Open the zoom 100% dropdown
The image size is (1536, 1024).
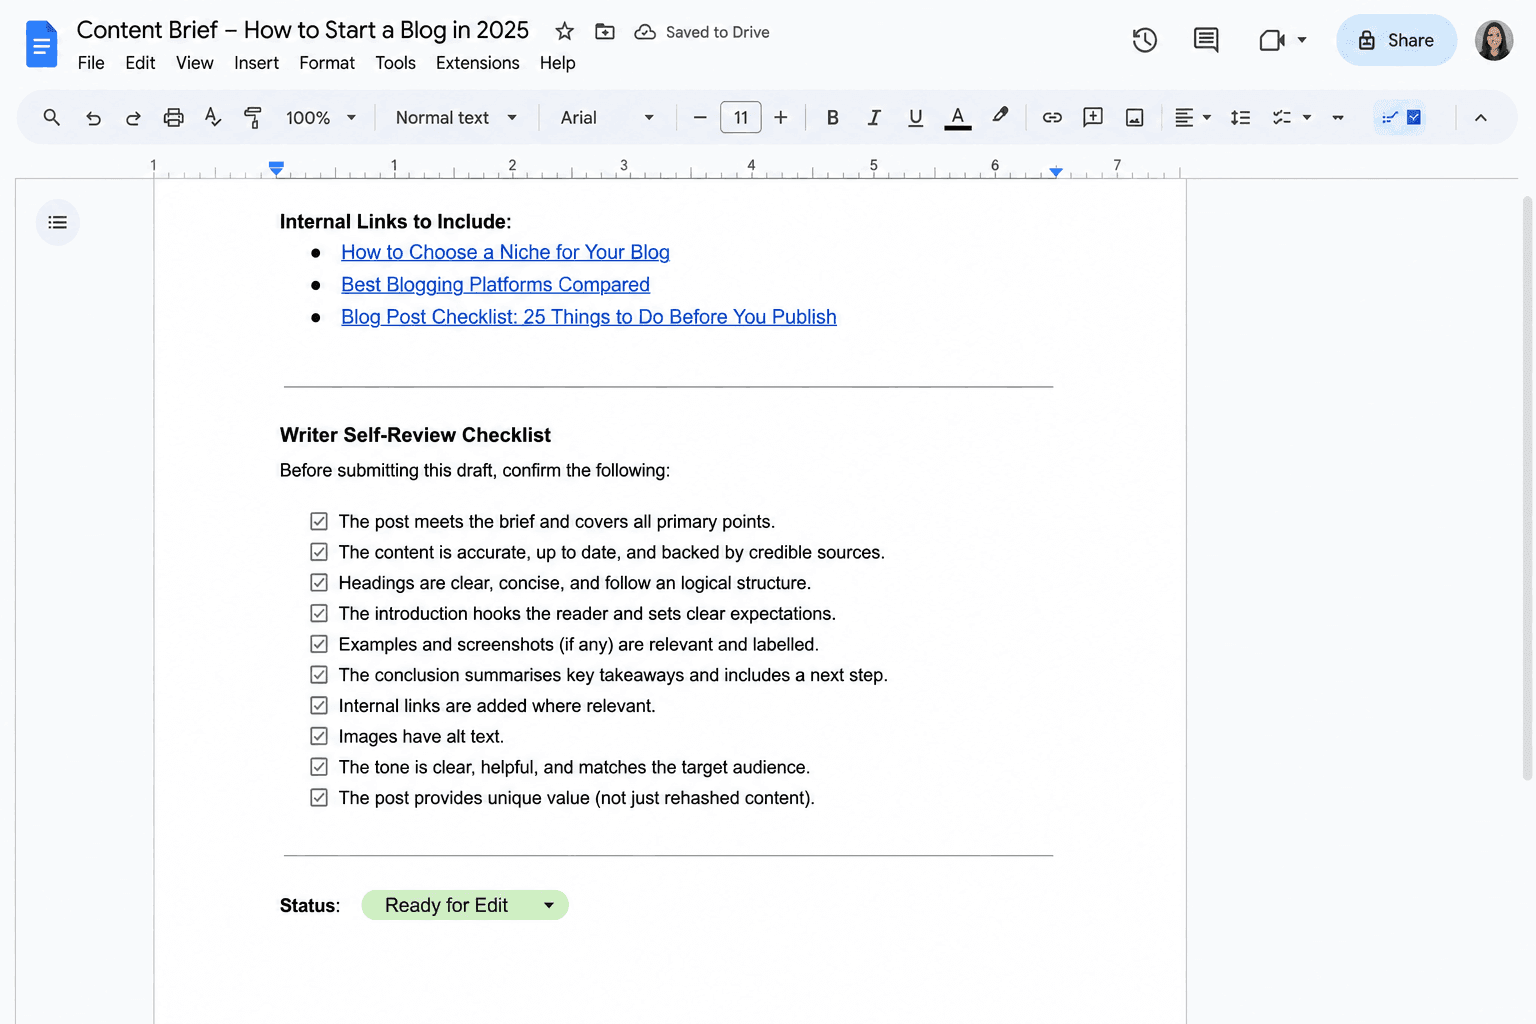(321, 117)
